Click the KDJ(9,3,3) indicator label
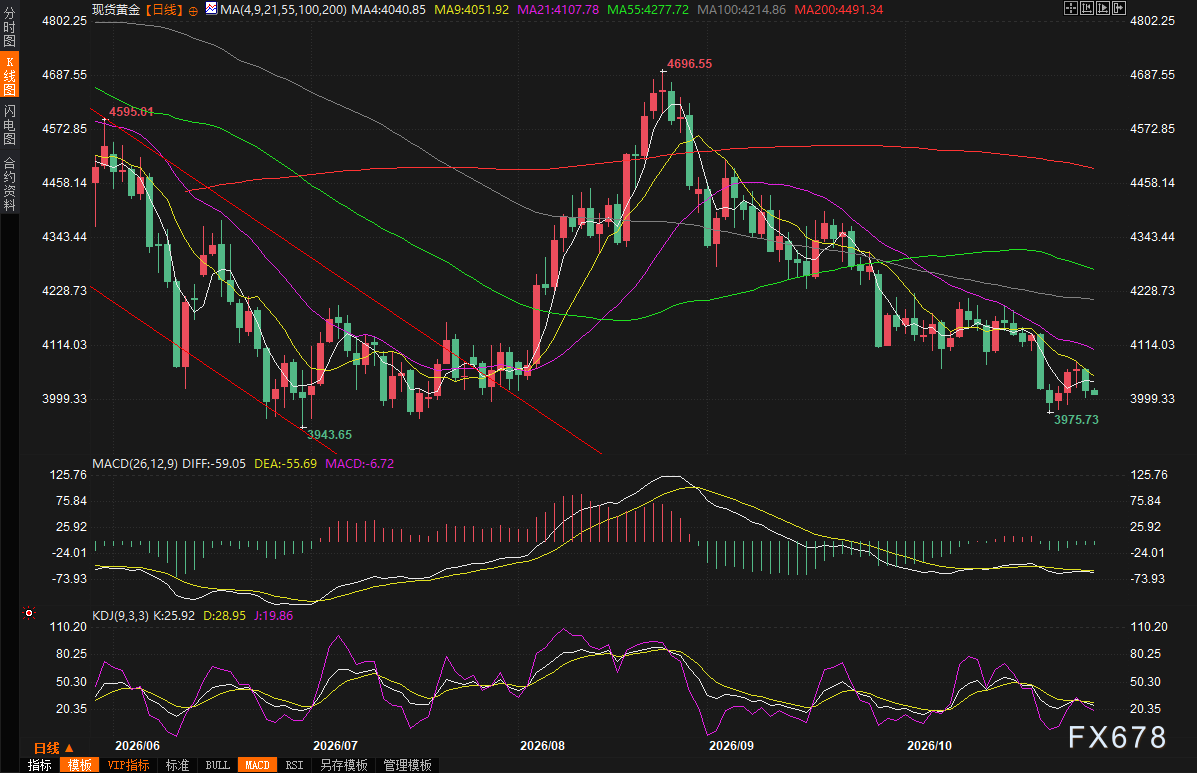 [x=121, y=615]
